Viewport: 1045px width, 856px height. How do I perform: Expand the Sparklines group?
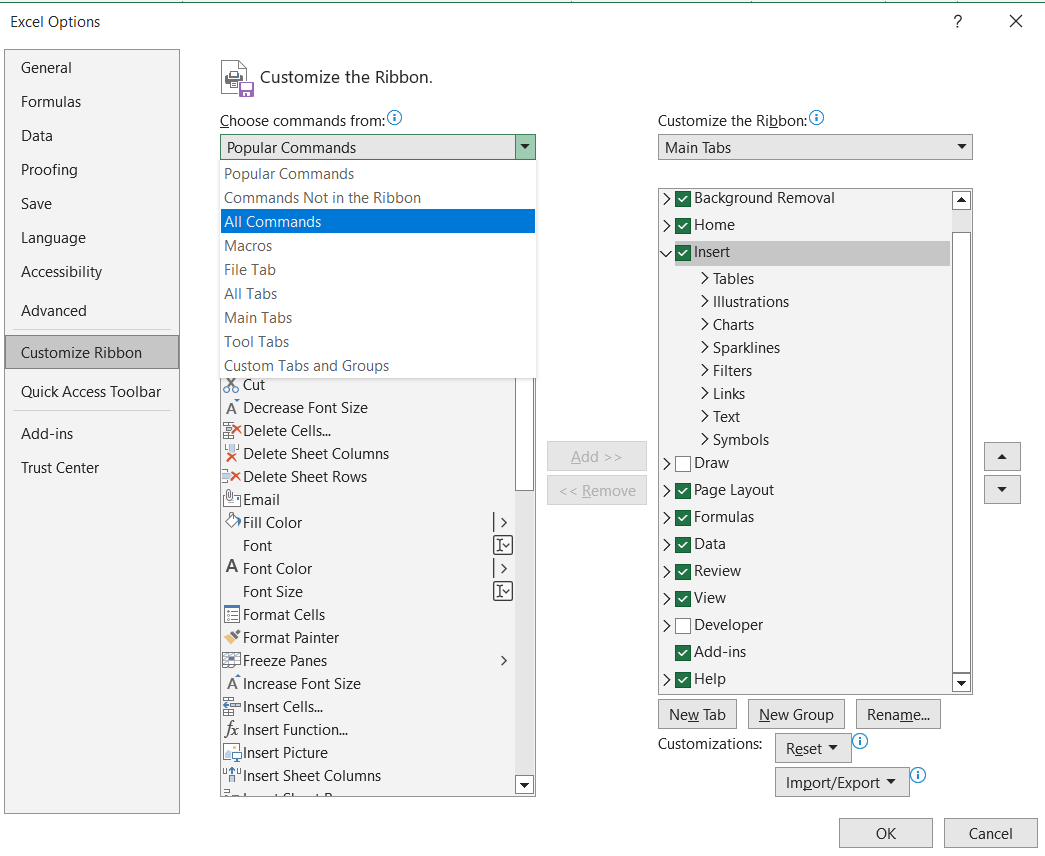pos(704,347)
